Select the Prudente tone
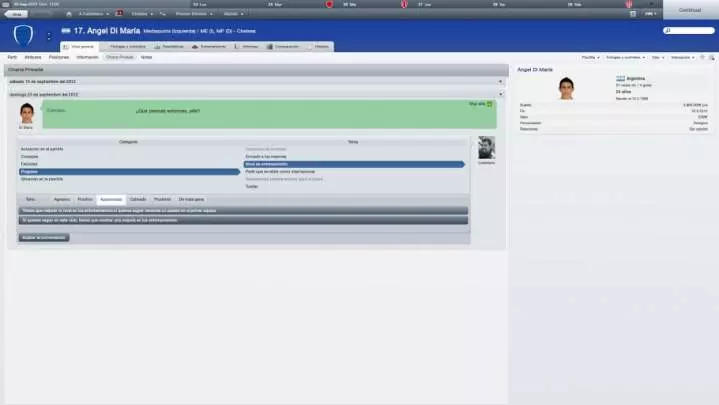Screen dimensions: 719x405 tap(162, 200)
